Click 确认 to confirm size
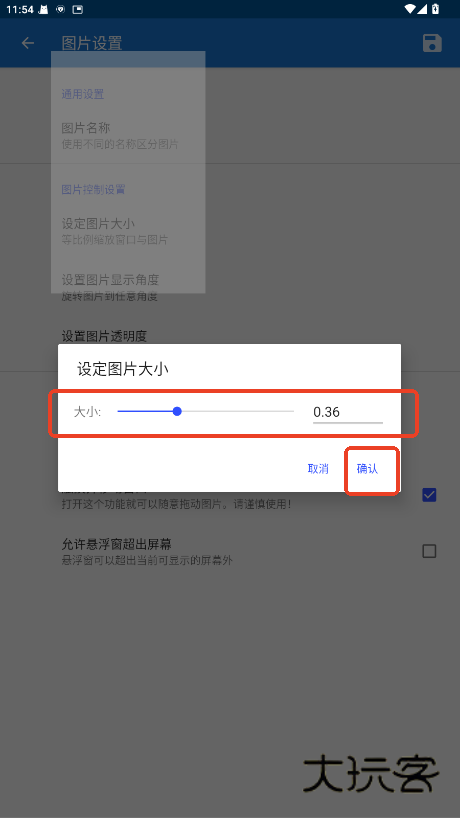 (x=367, y=468)
